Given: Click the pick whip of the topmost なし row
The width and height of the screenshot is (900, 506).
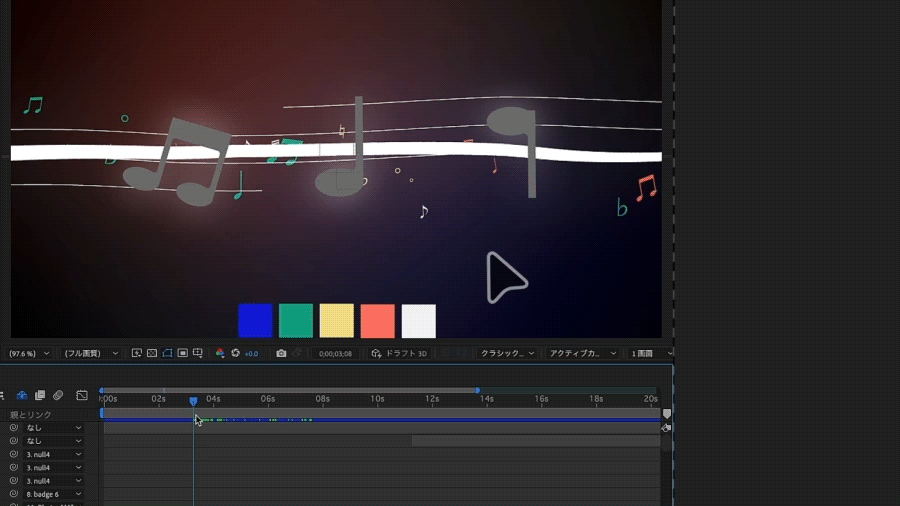Looking at the screenshot, I should click(14, 427).
